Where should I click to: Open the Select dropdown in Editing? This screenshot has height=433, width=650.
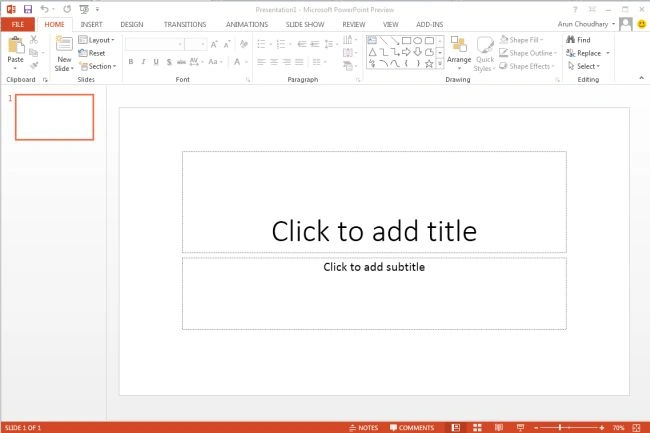point(584,66)
